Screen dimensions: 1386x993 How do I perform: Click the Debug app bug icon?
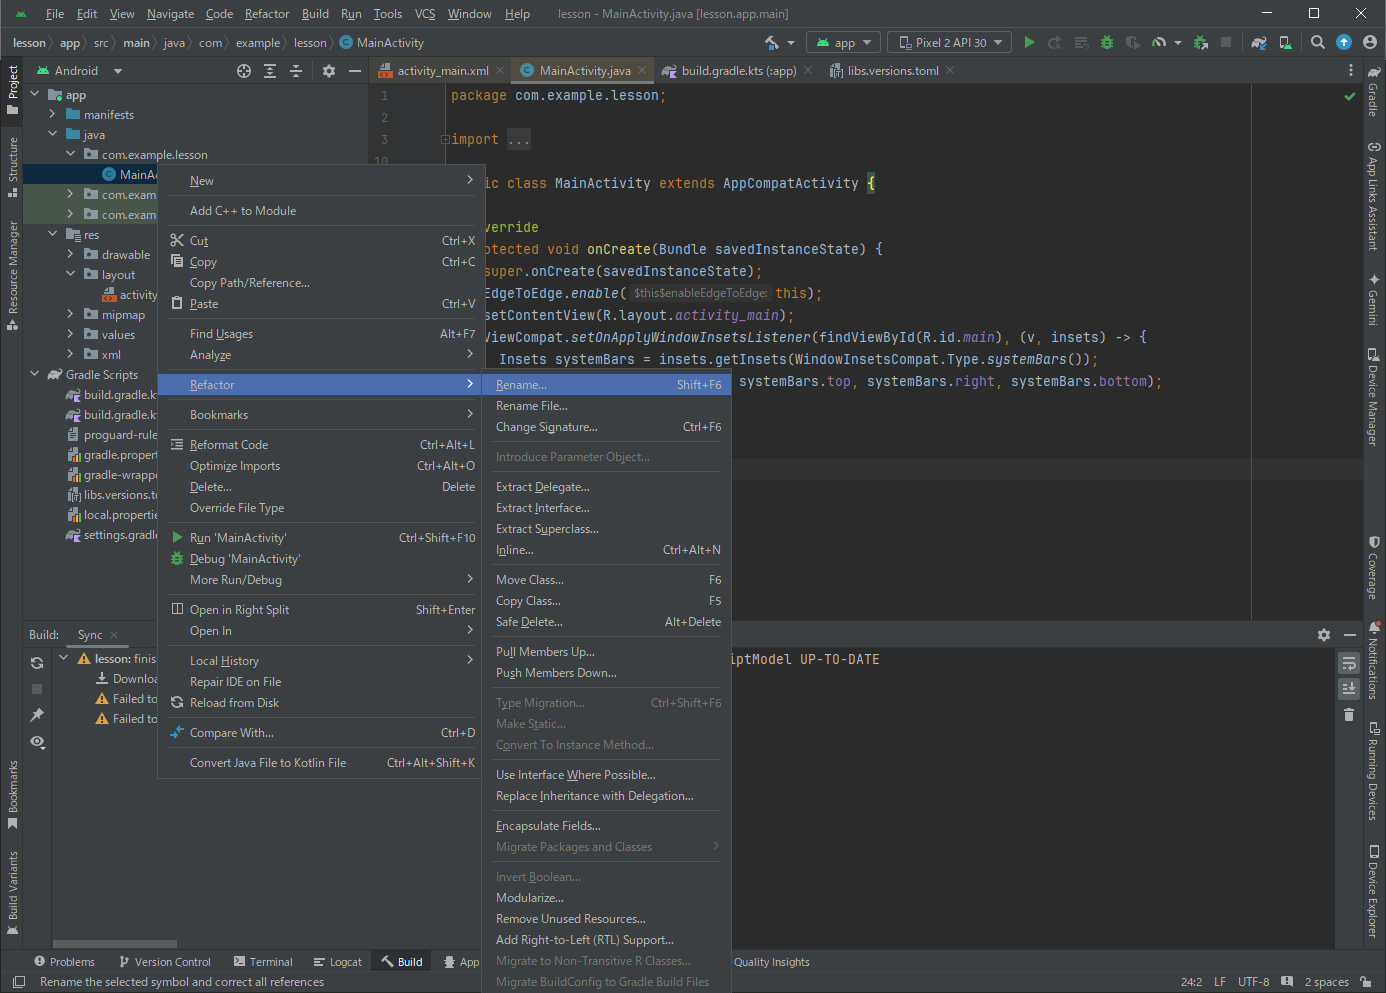coord(1106,42)
